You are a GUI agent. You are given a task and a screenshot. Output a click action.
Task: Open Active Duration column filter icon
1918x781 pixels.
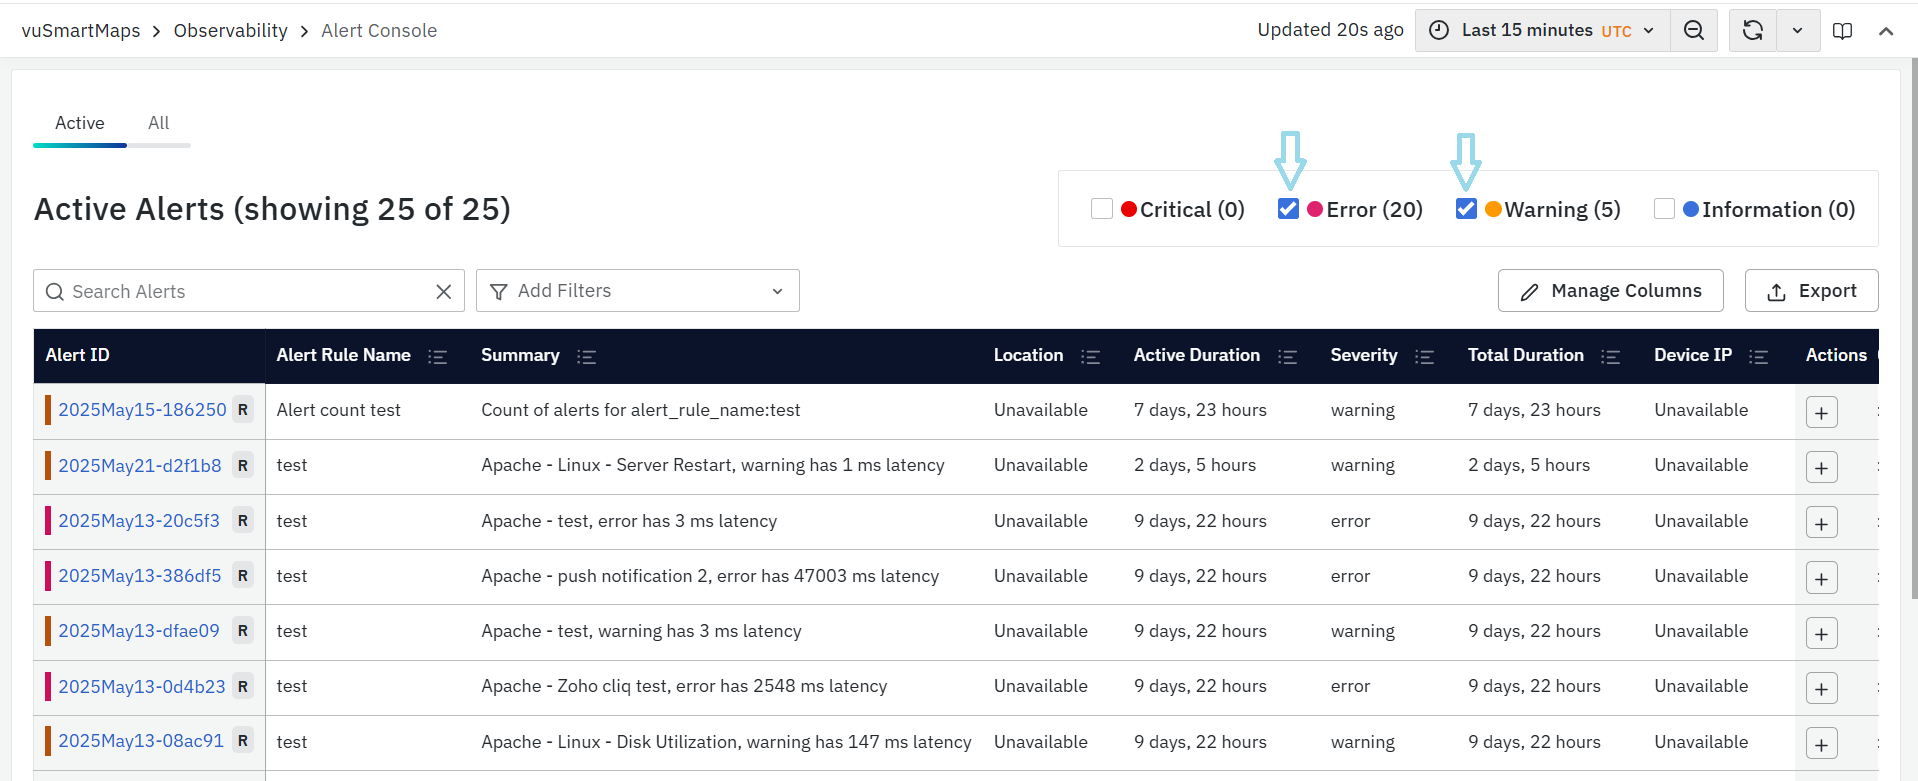tap(1287, 357)
